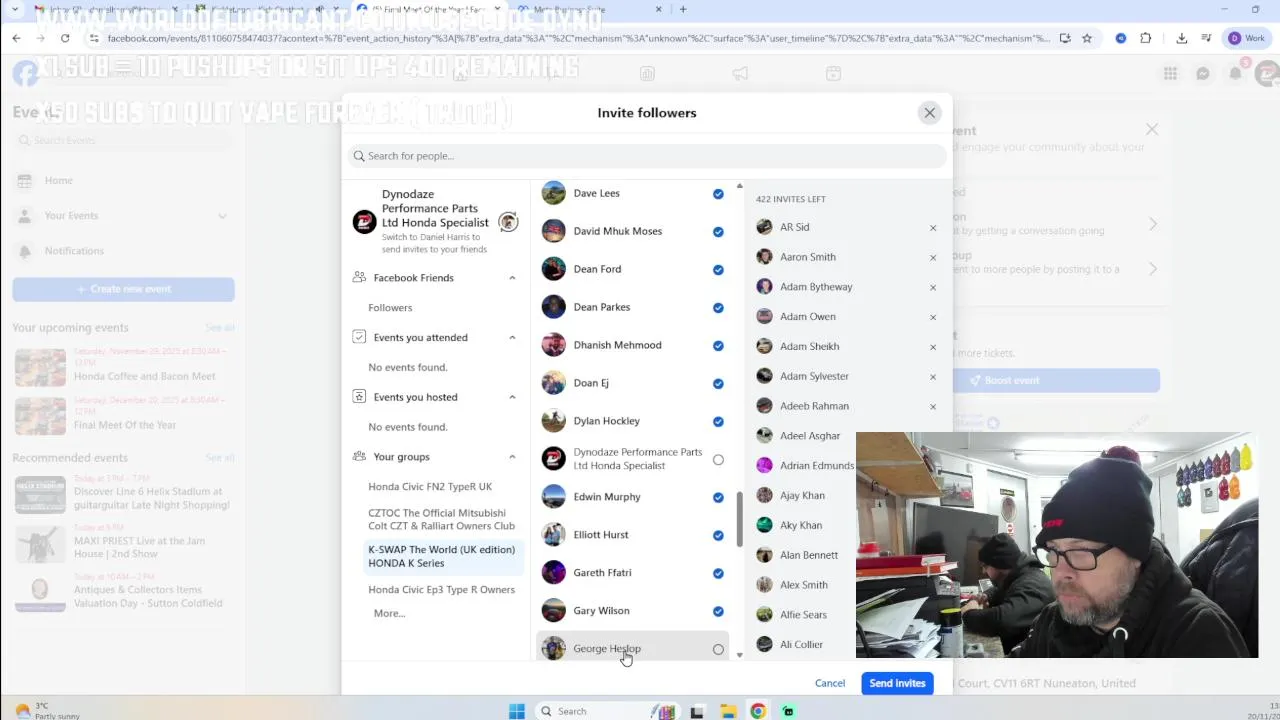Select K-SWAP The World group
1280x720 pixels.
click(x=441, y=556)
